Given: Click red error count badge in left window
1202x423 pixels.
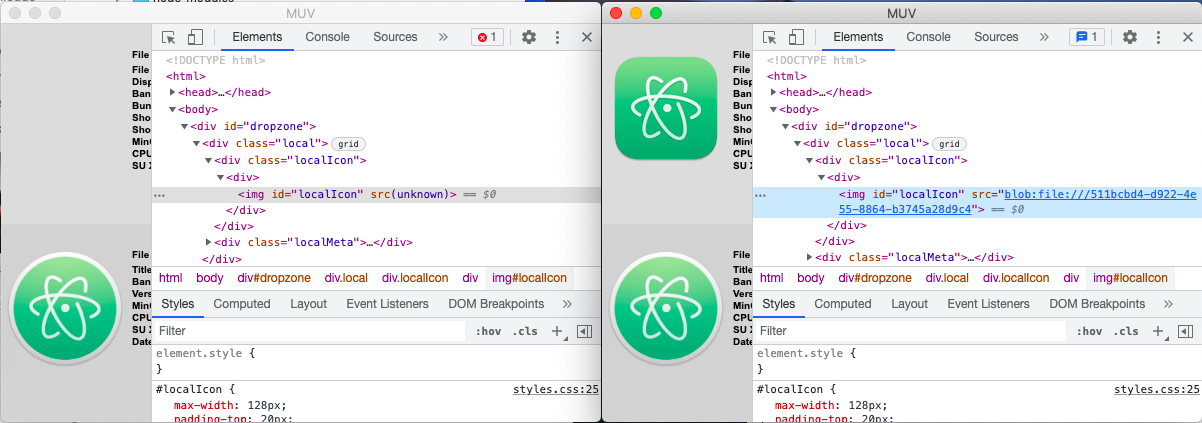Looking at the screenshot, I should pos(487,37).
